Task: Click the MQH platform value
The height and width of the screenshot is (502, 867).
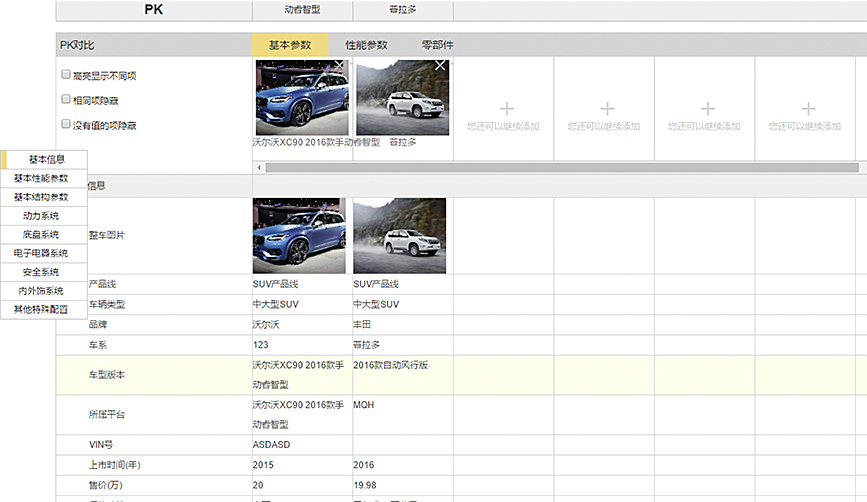Action: 363,405
